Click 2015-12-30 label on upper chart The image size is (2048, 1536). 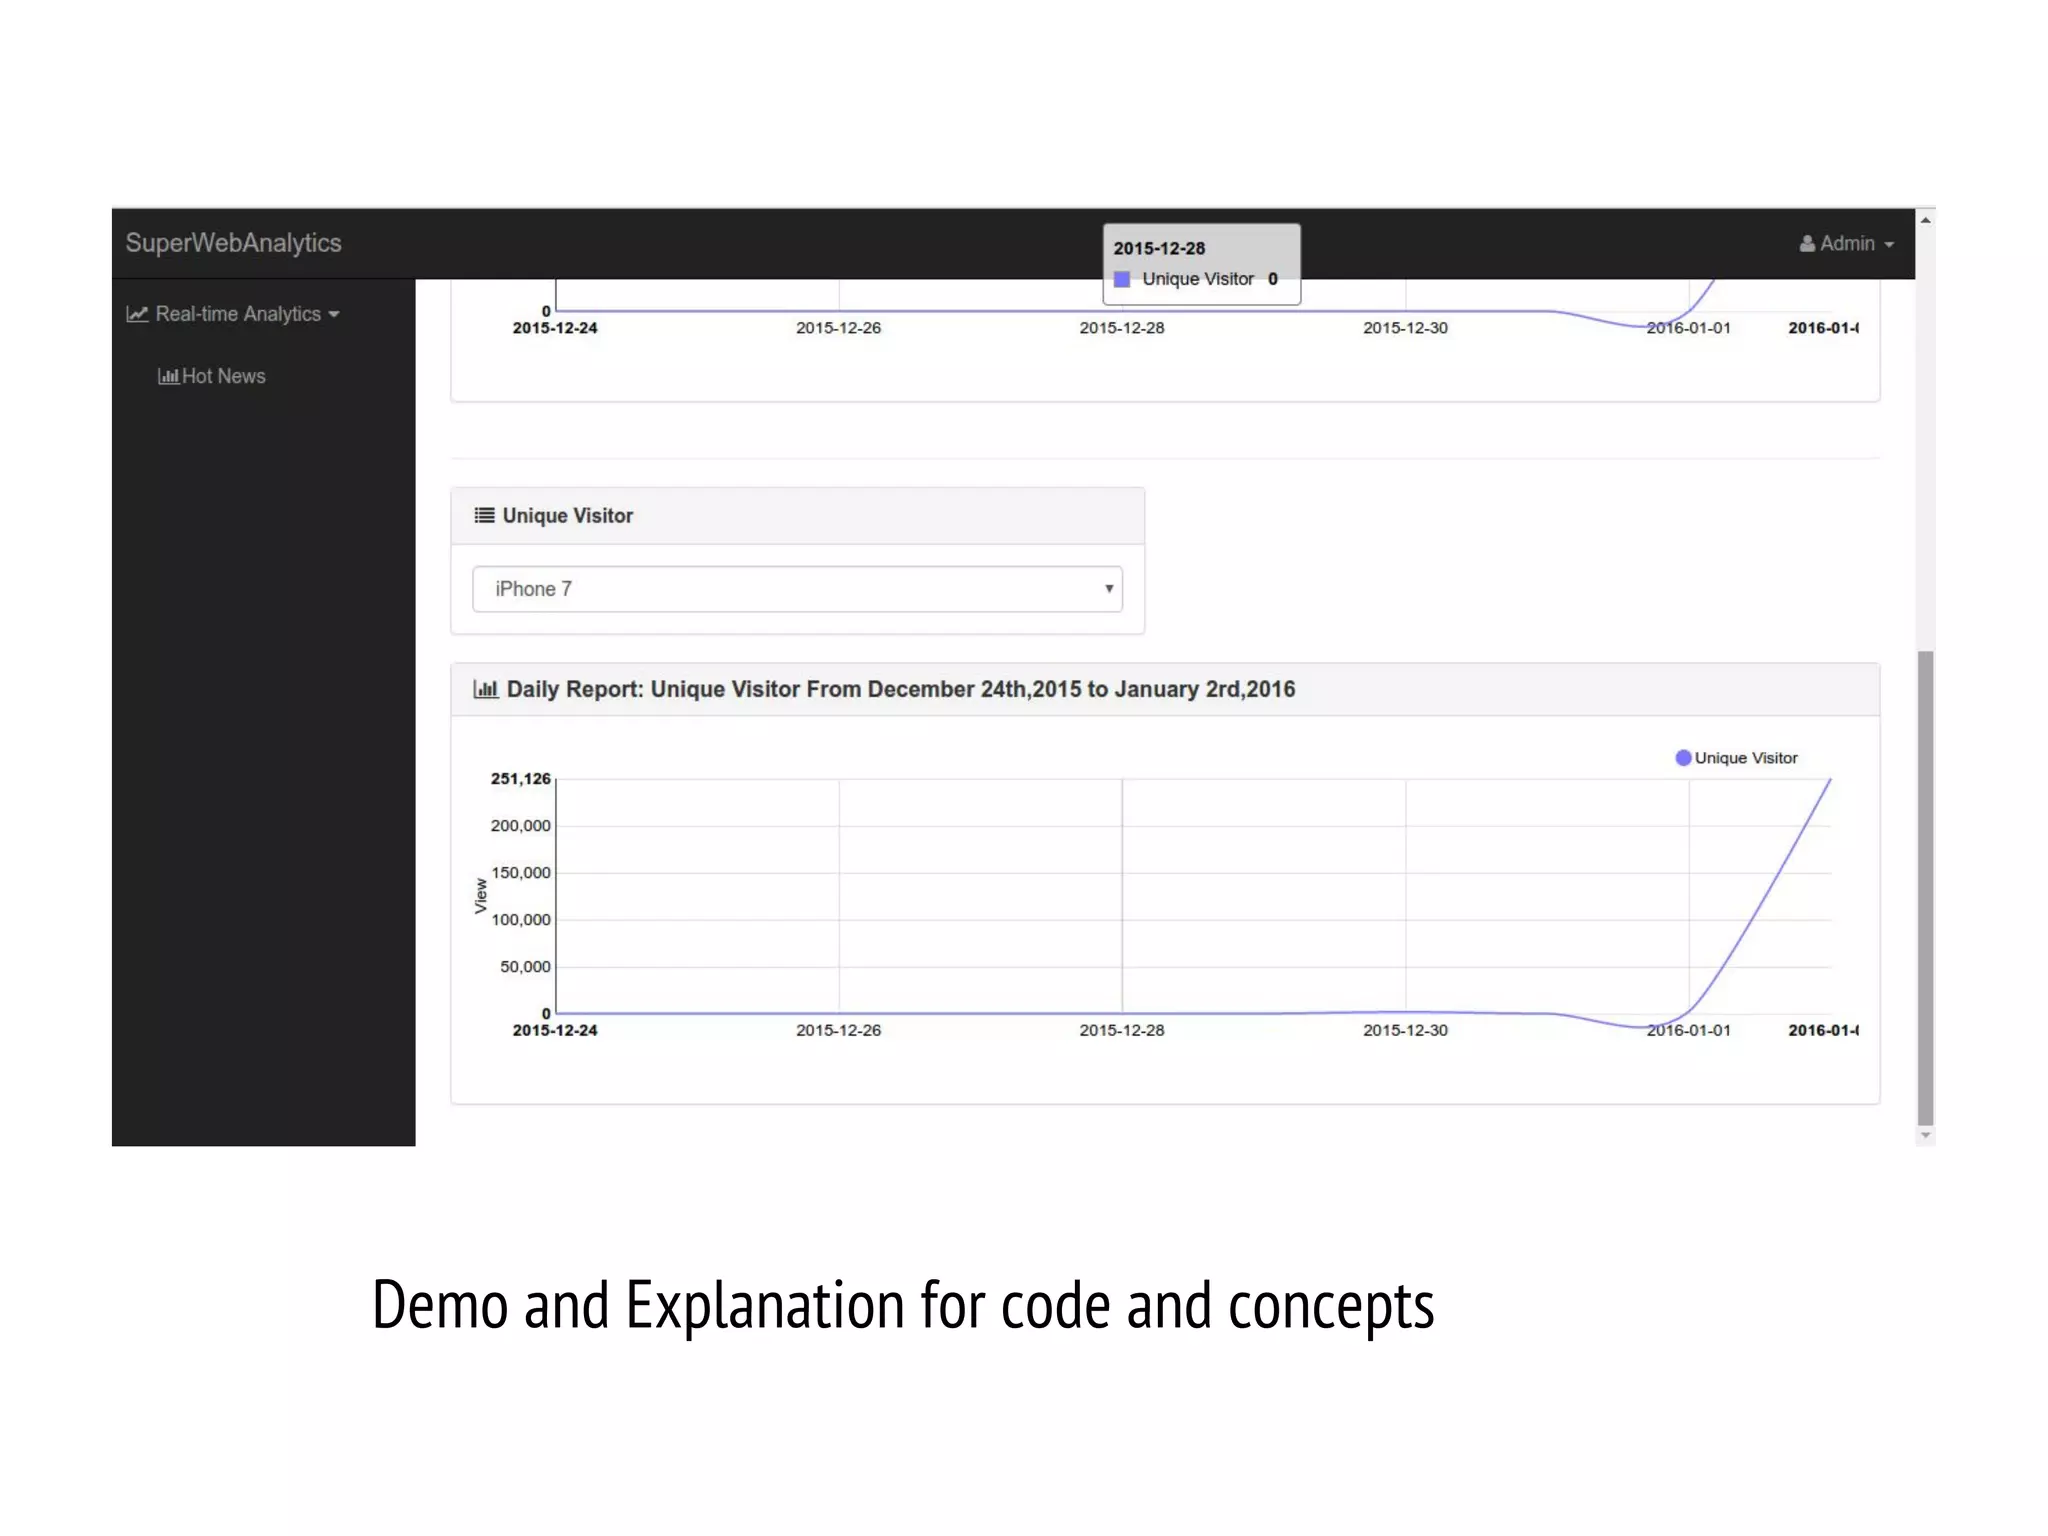click(1405, 328)
